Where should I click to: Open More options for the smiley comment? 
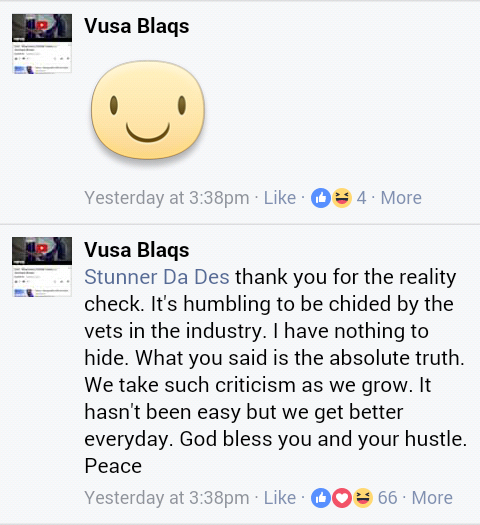tap(401, 198)
